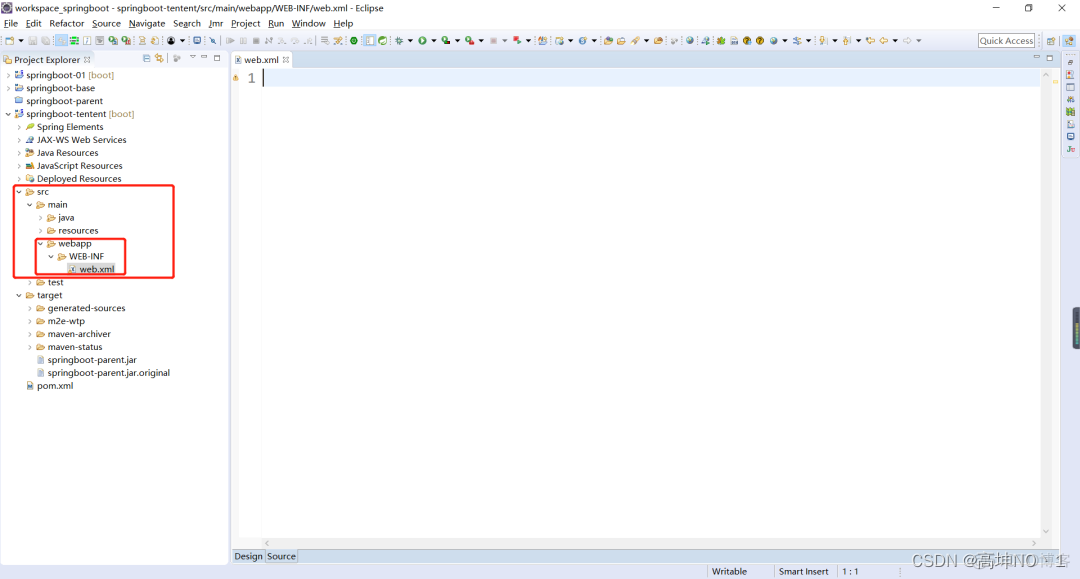Image resolution: width=1080 pixels, height=579 pixels.
Task: Select JAX-WS Web Services node
Action: tap(81, 140)
